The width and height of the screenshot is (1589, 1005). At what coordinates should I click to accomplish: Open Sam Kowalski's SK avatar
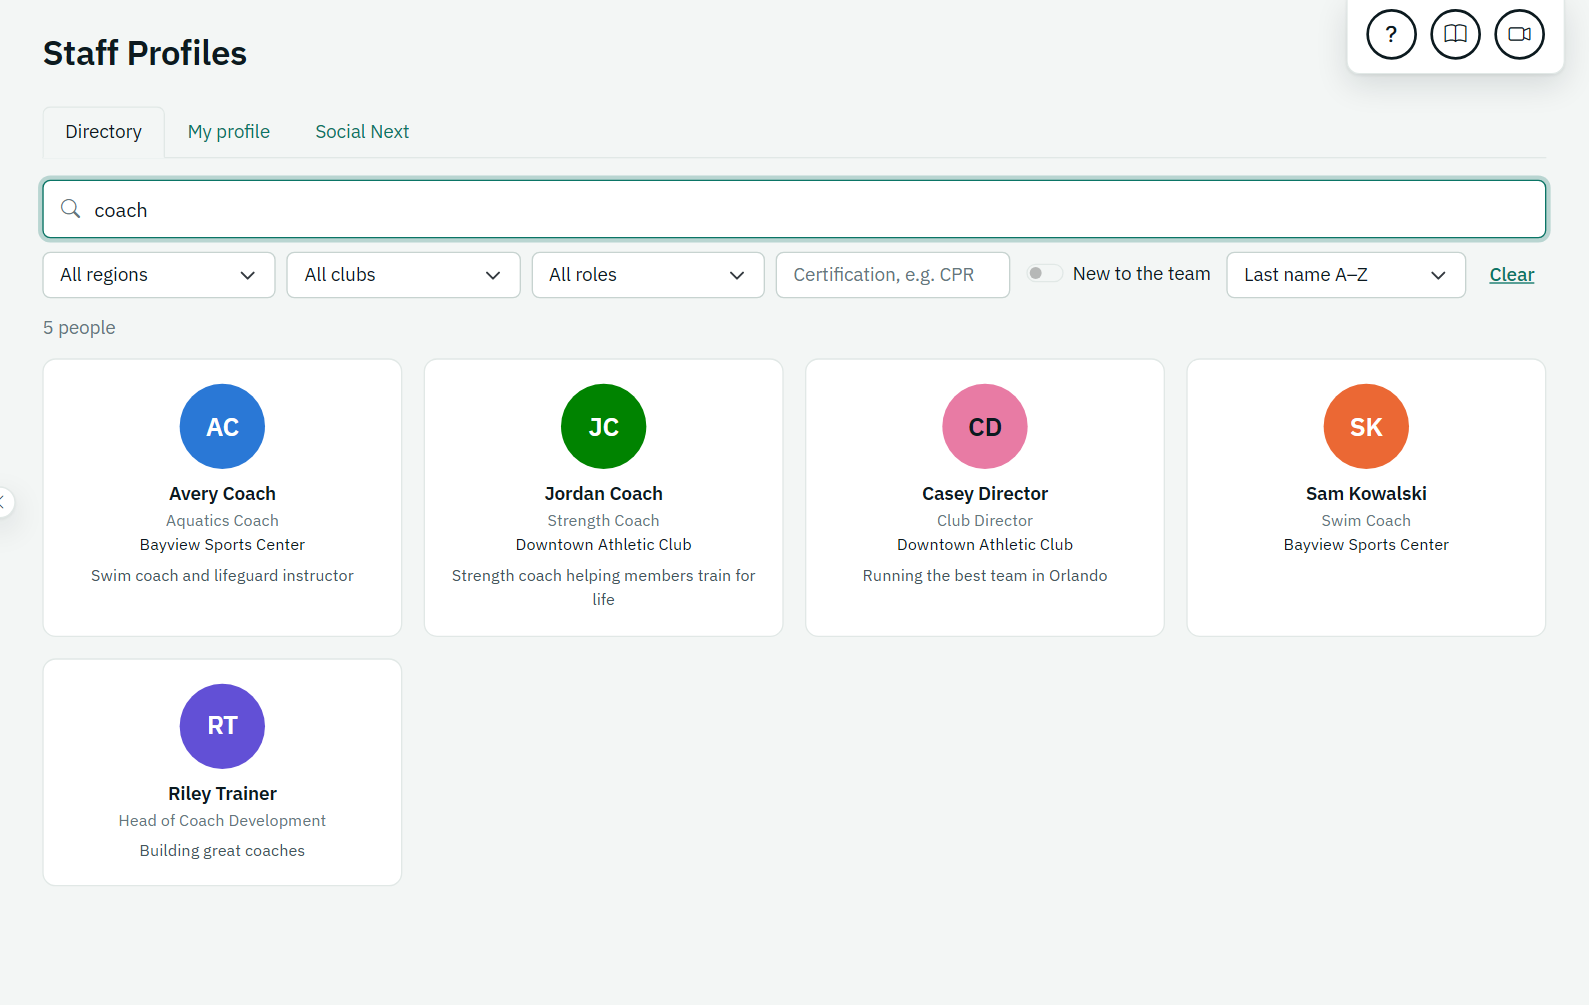click(1366, 426)
